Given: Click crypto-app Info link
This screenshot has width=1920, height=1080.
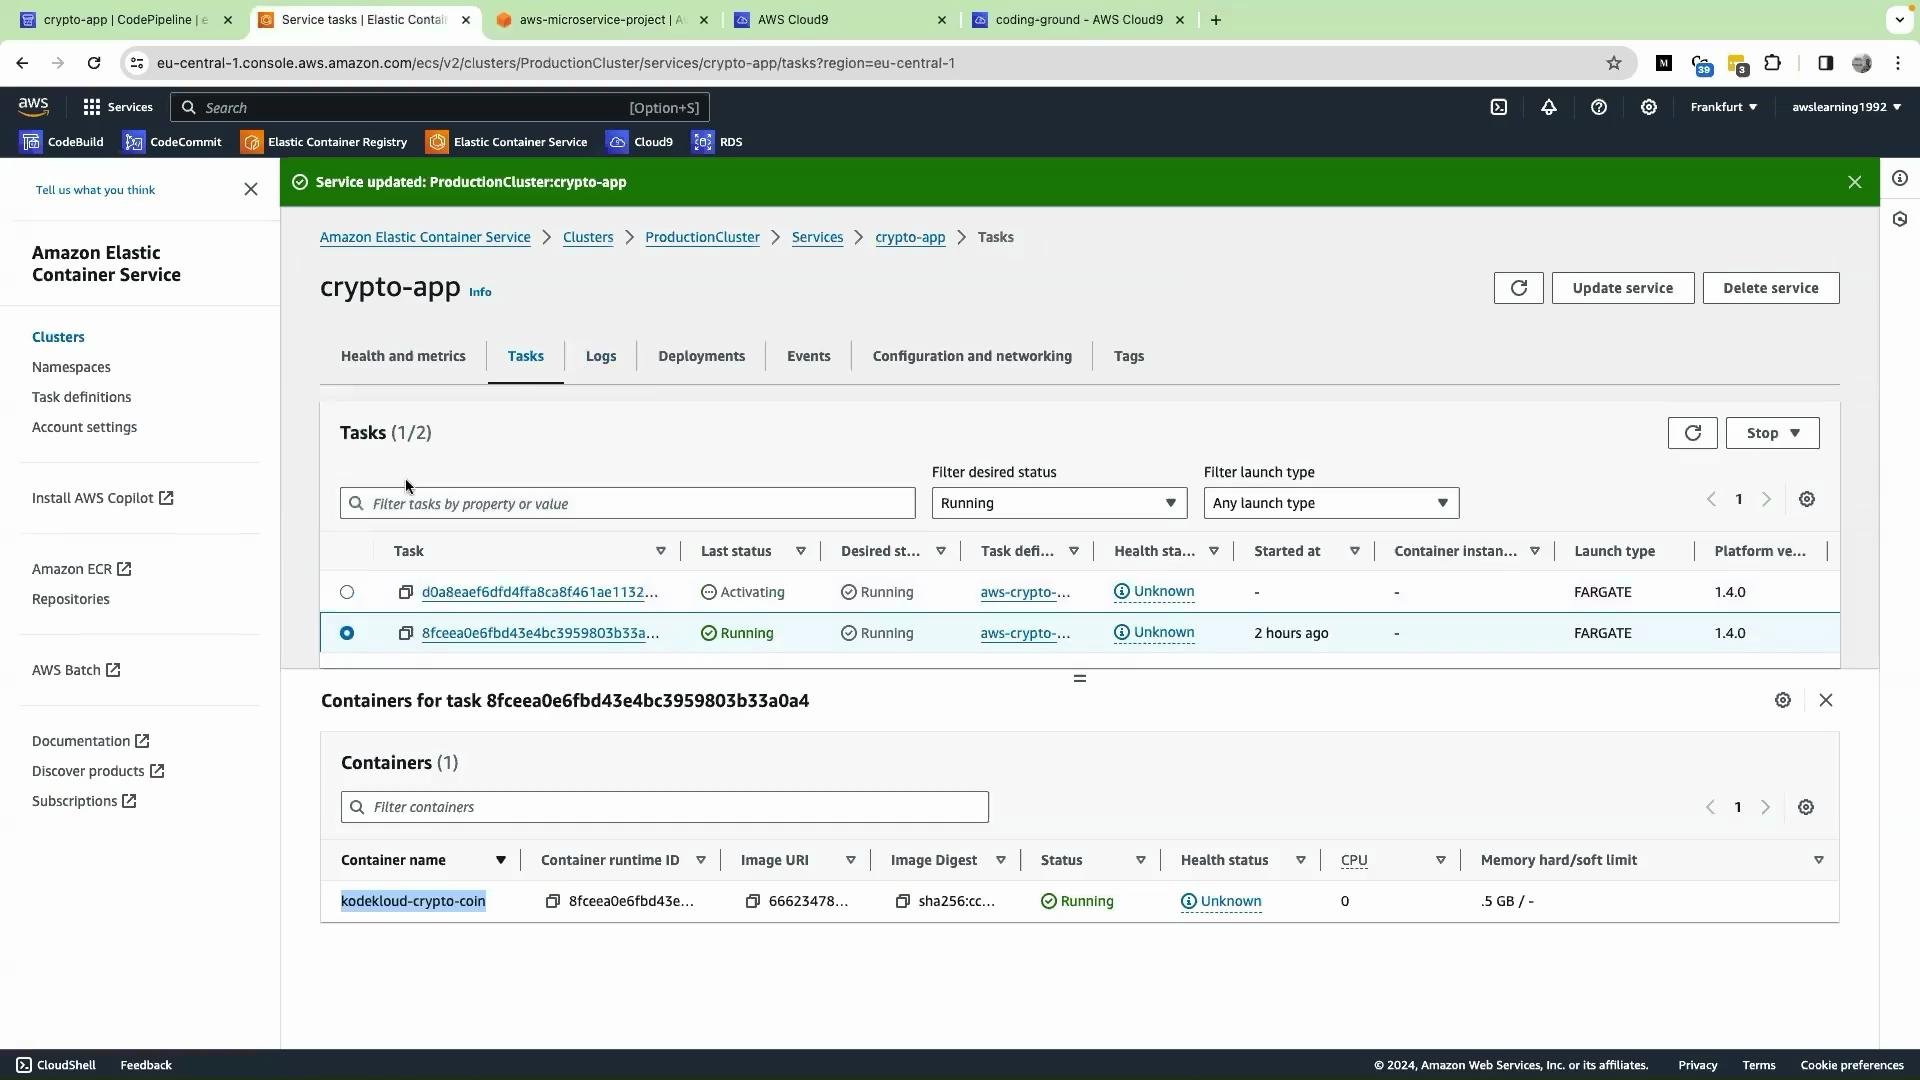Looking at the screenshot, I should [x=480, y=292].
